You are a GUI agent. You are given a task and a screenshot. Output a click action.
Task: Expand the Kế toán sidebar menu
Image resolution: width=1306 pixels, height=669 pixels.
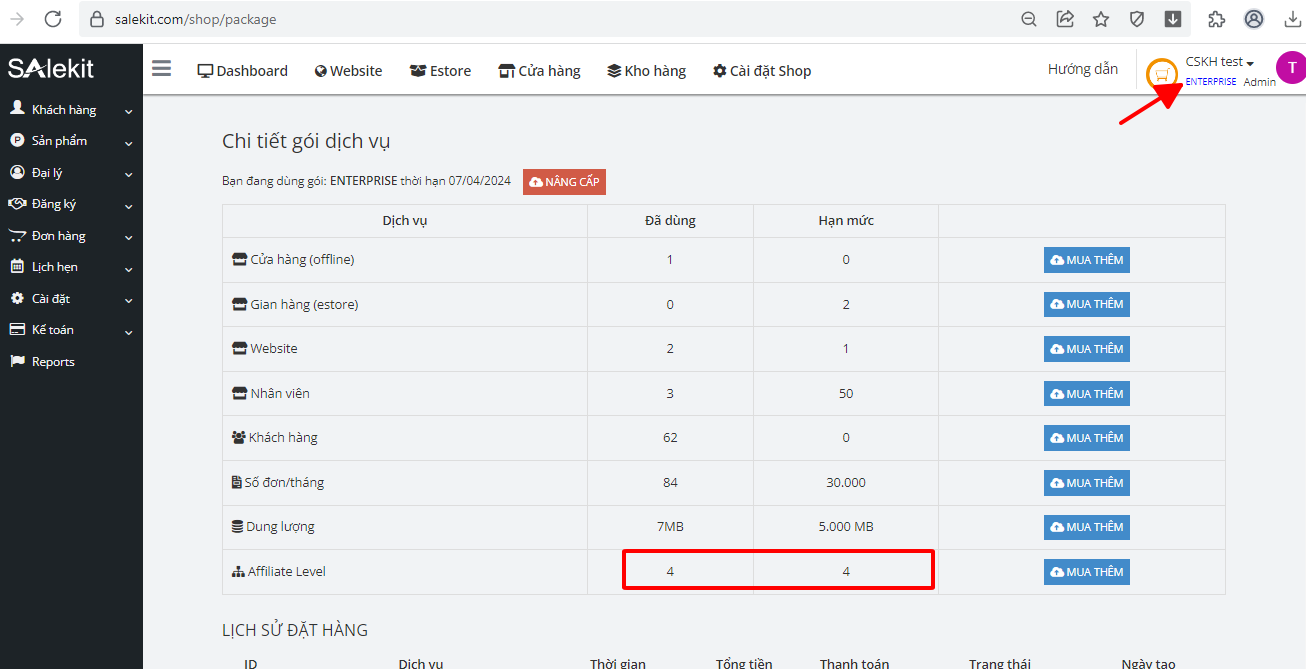click(x=70, y=330)
